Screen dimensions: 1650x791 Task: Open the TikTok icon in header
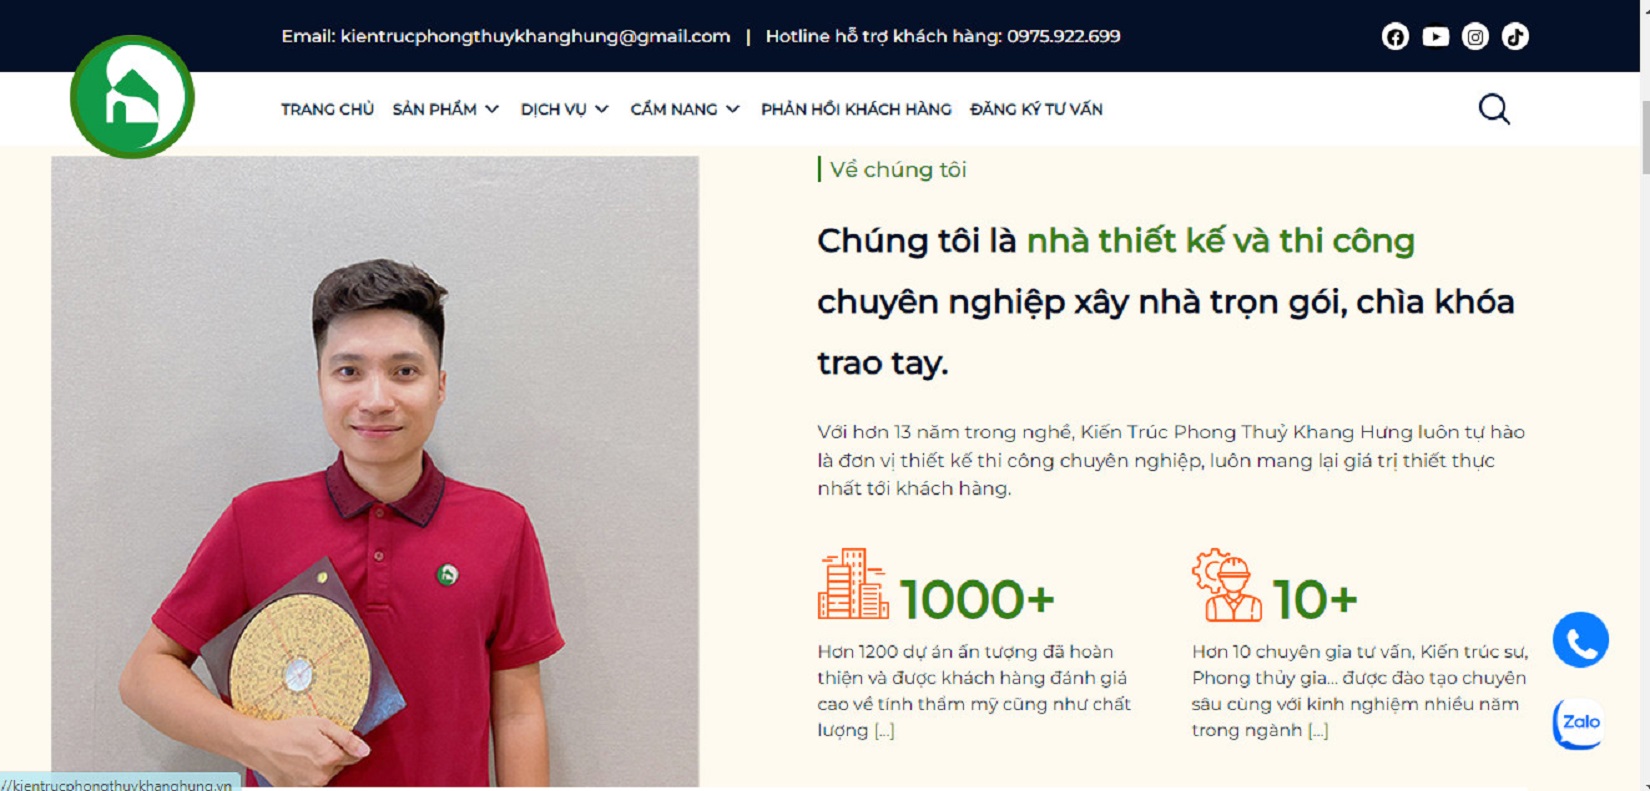pos(1515,37)
